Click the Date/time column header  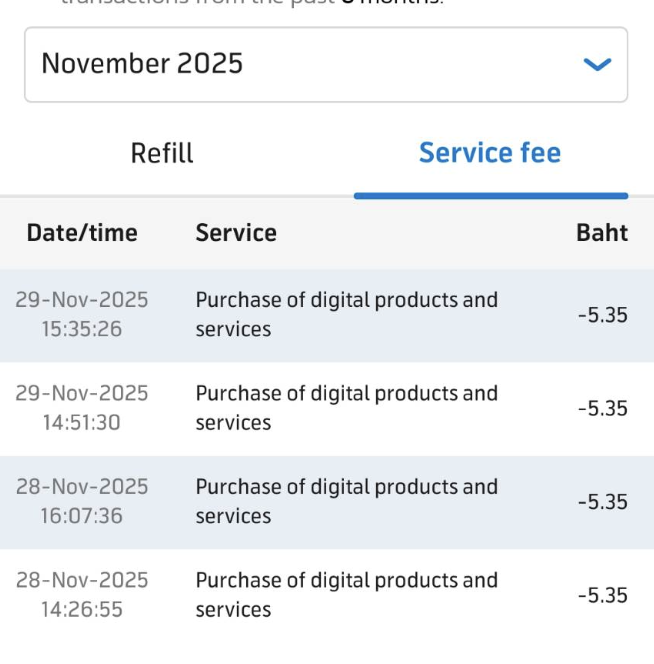(x=82, y=233)
